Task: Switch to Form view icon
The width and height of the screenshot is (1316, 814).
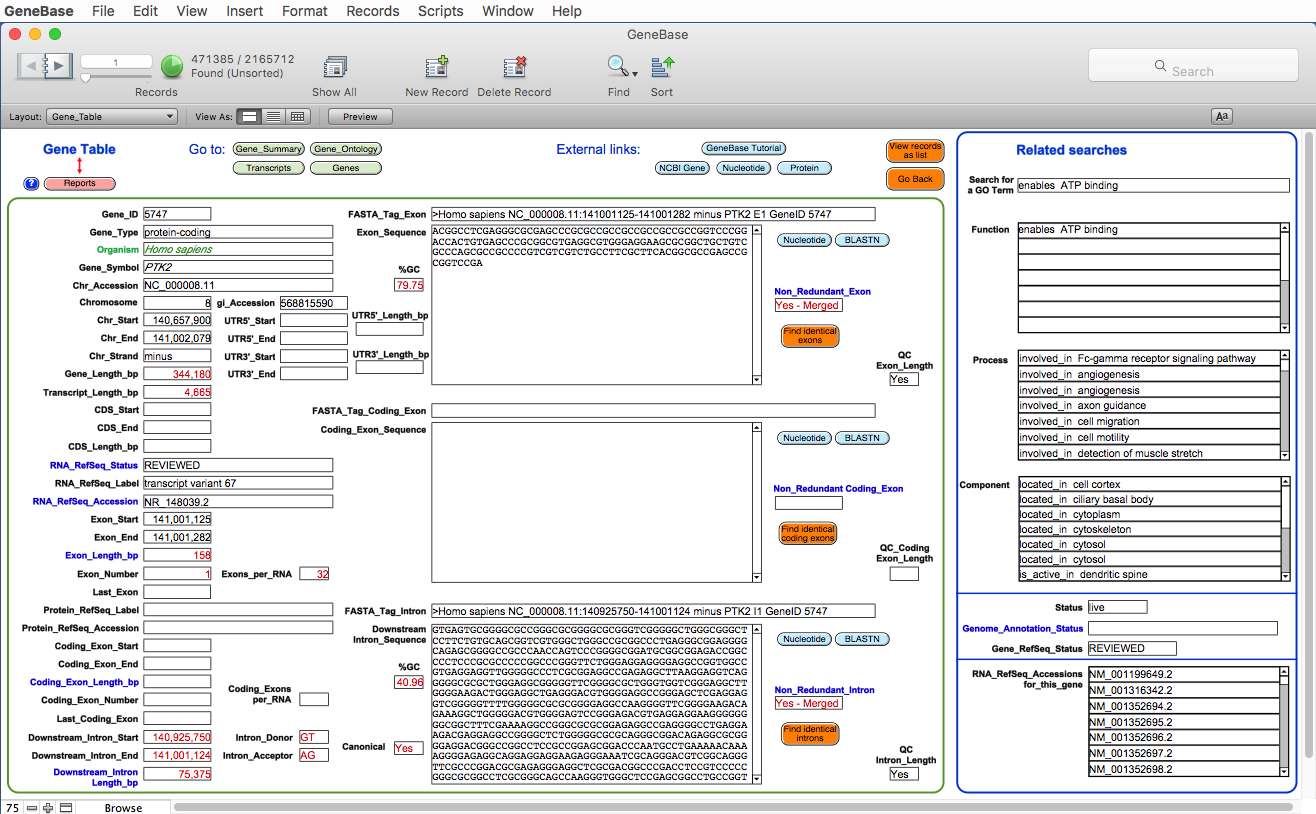Action: tap(250, 117)
